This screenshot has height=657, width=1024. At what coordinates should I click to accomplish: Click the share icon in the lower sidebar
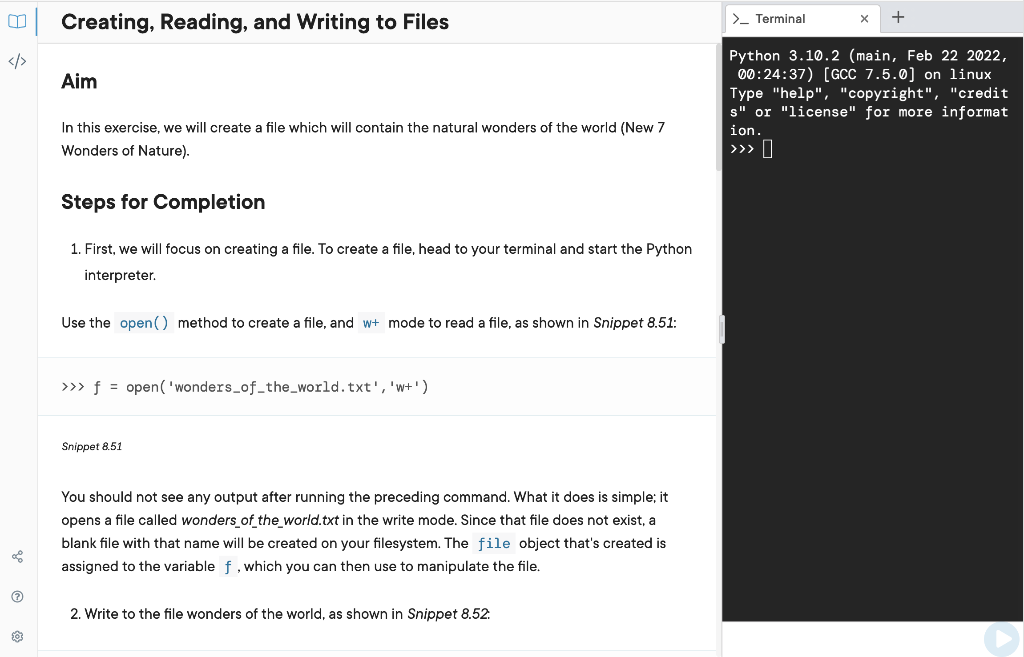click(x=17, y=556)
